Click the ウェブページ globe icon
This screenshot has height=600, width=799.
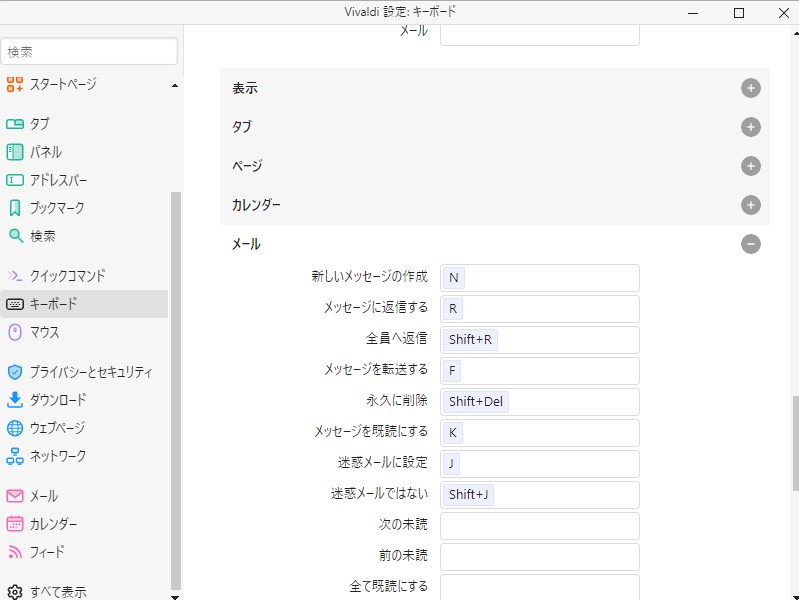(15, 428)
